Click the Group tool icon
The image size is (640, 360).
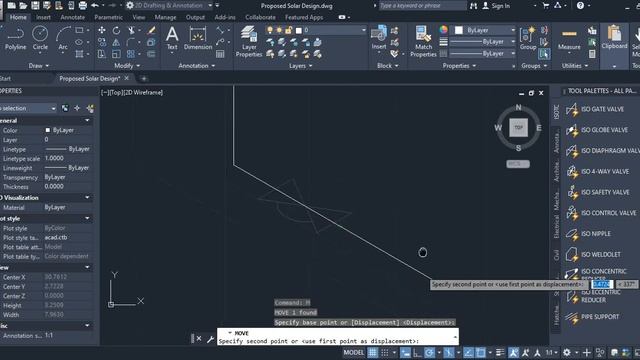point(527,38)
